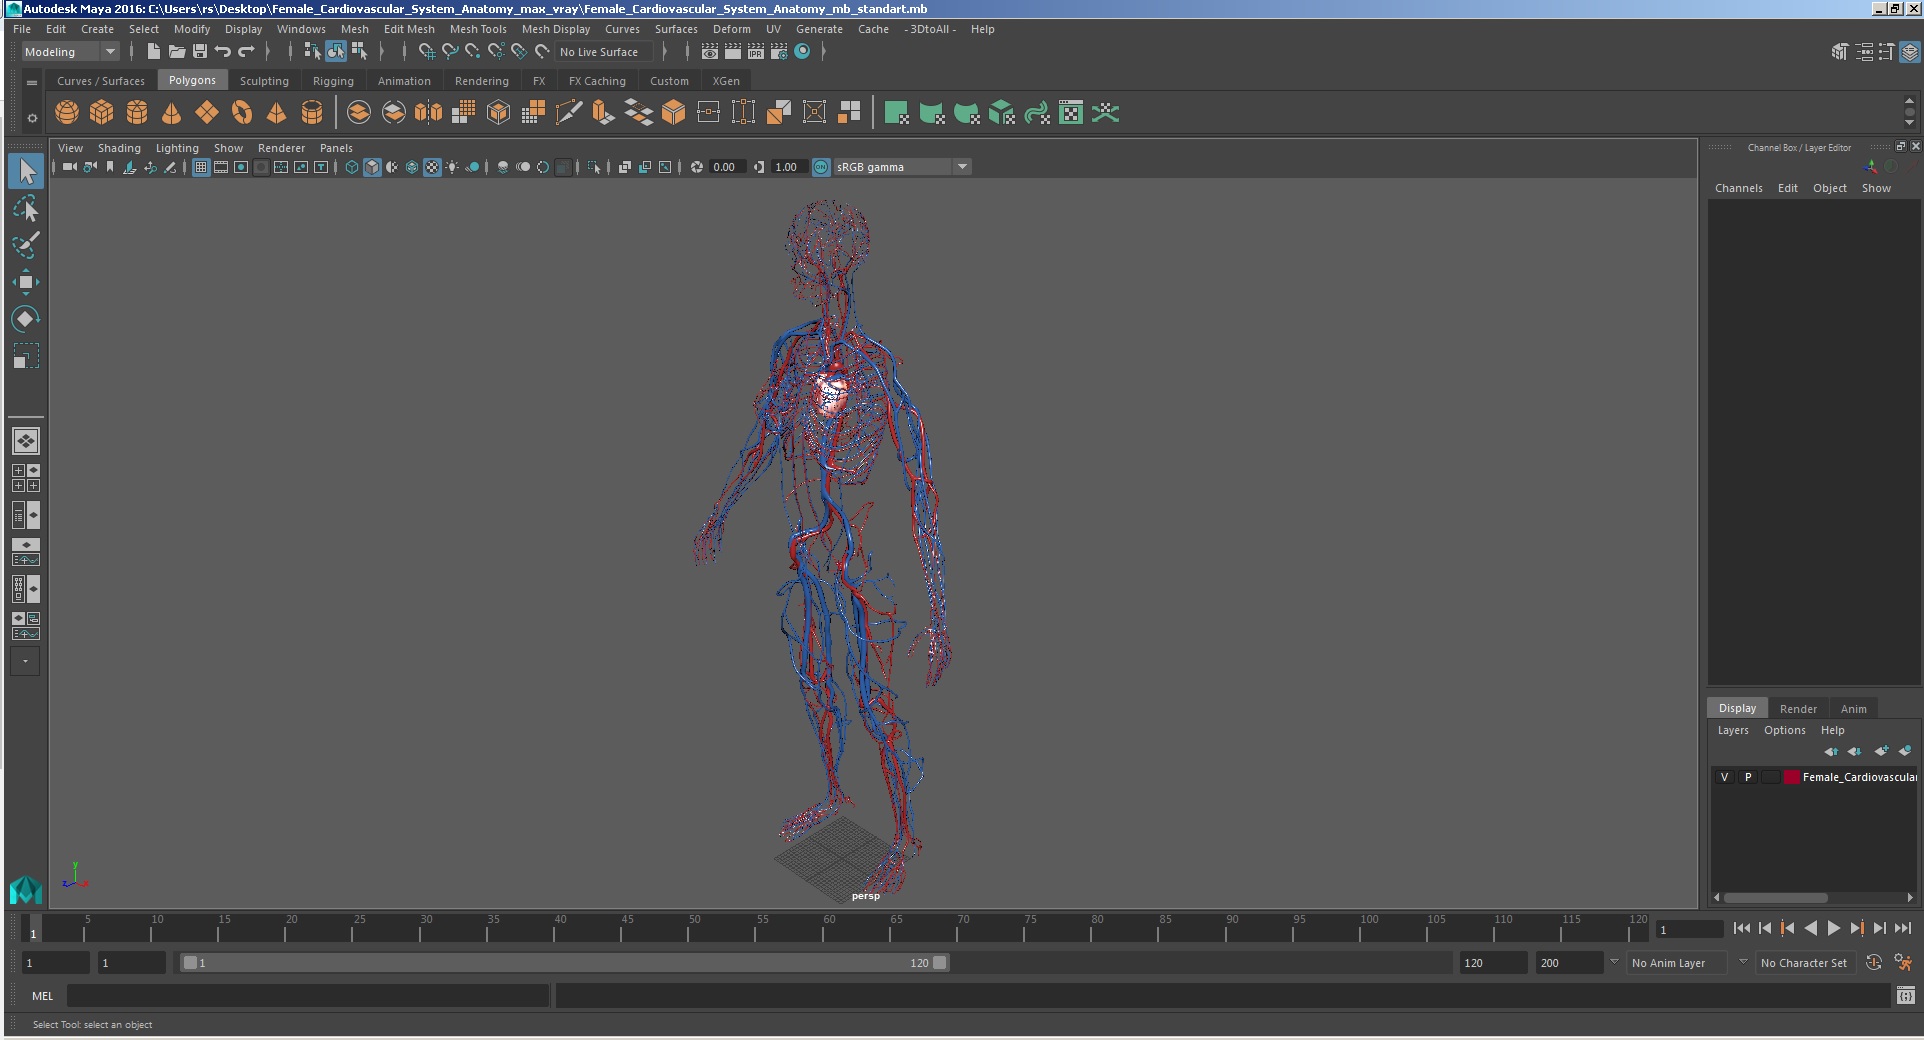Click the layer editor horizontal scrollbar
1924x1040 pixels.
[1776, 897]
